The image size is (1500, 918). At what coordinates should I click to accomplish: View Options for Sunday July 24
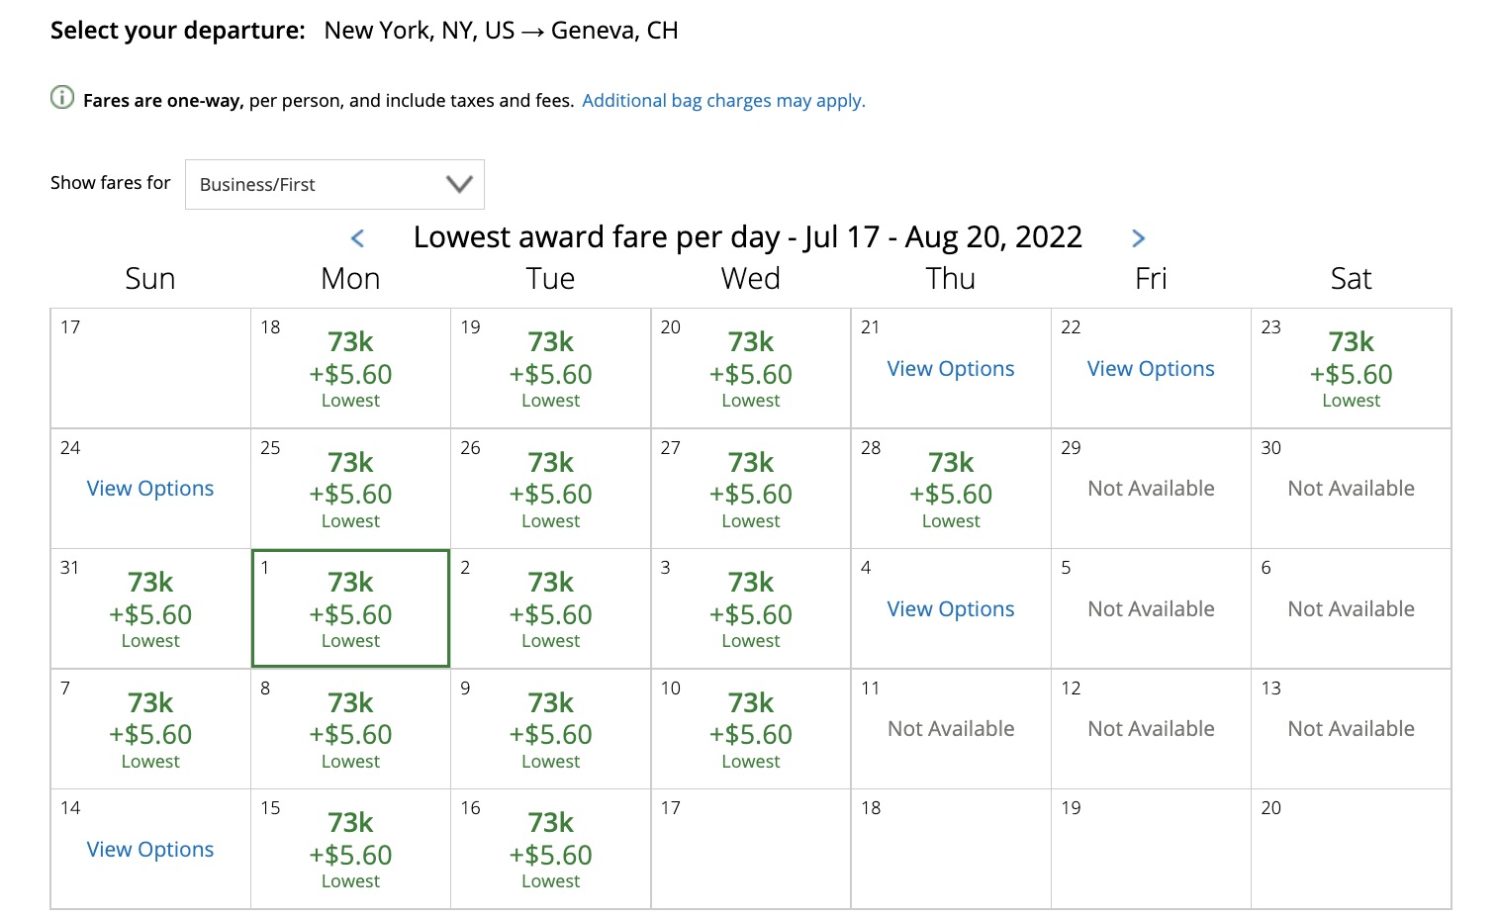click(x=150, y=489)
